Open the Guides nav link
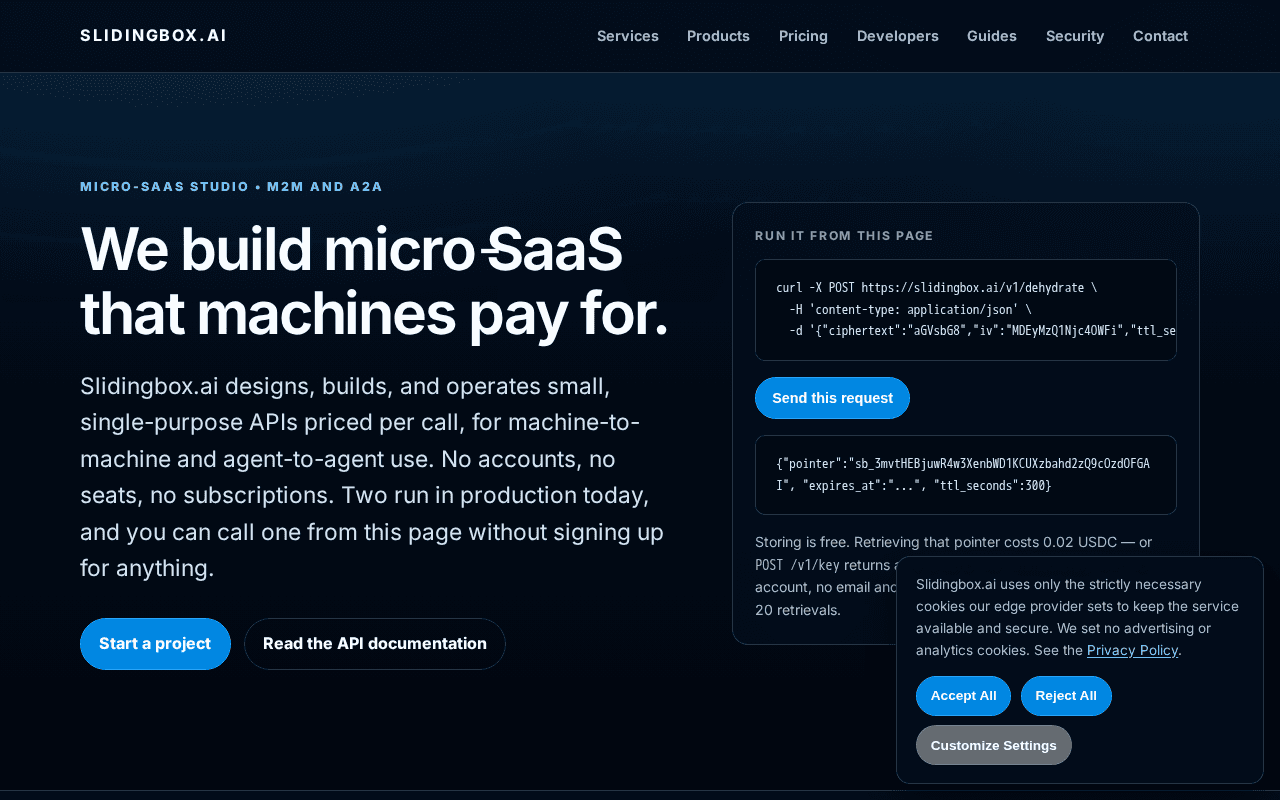1280x800 pixels. point(992,36)
